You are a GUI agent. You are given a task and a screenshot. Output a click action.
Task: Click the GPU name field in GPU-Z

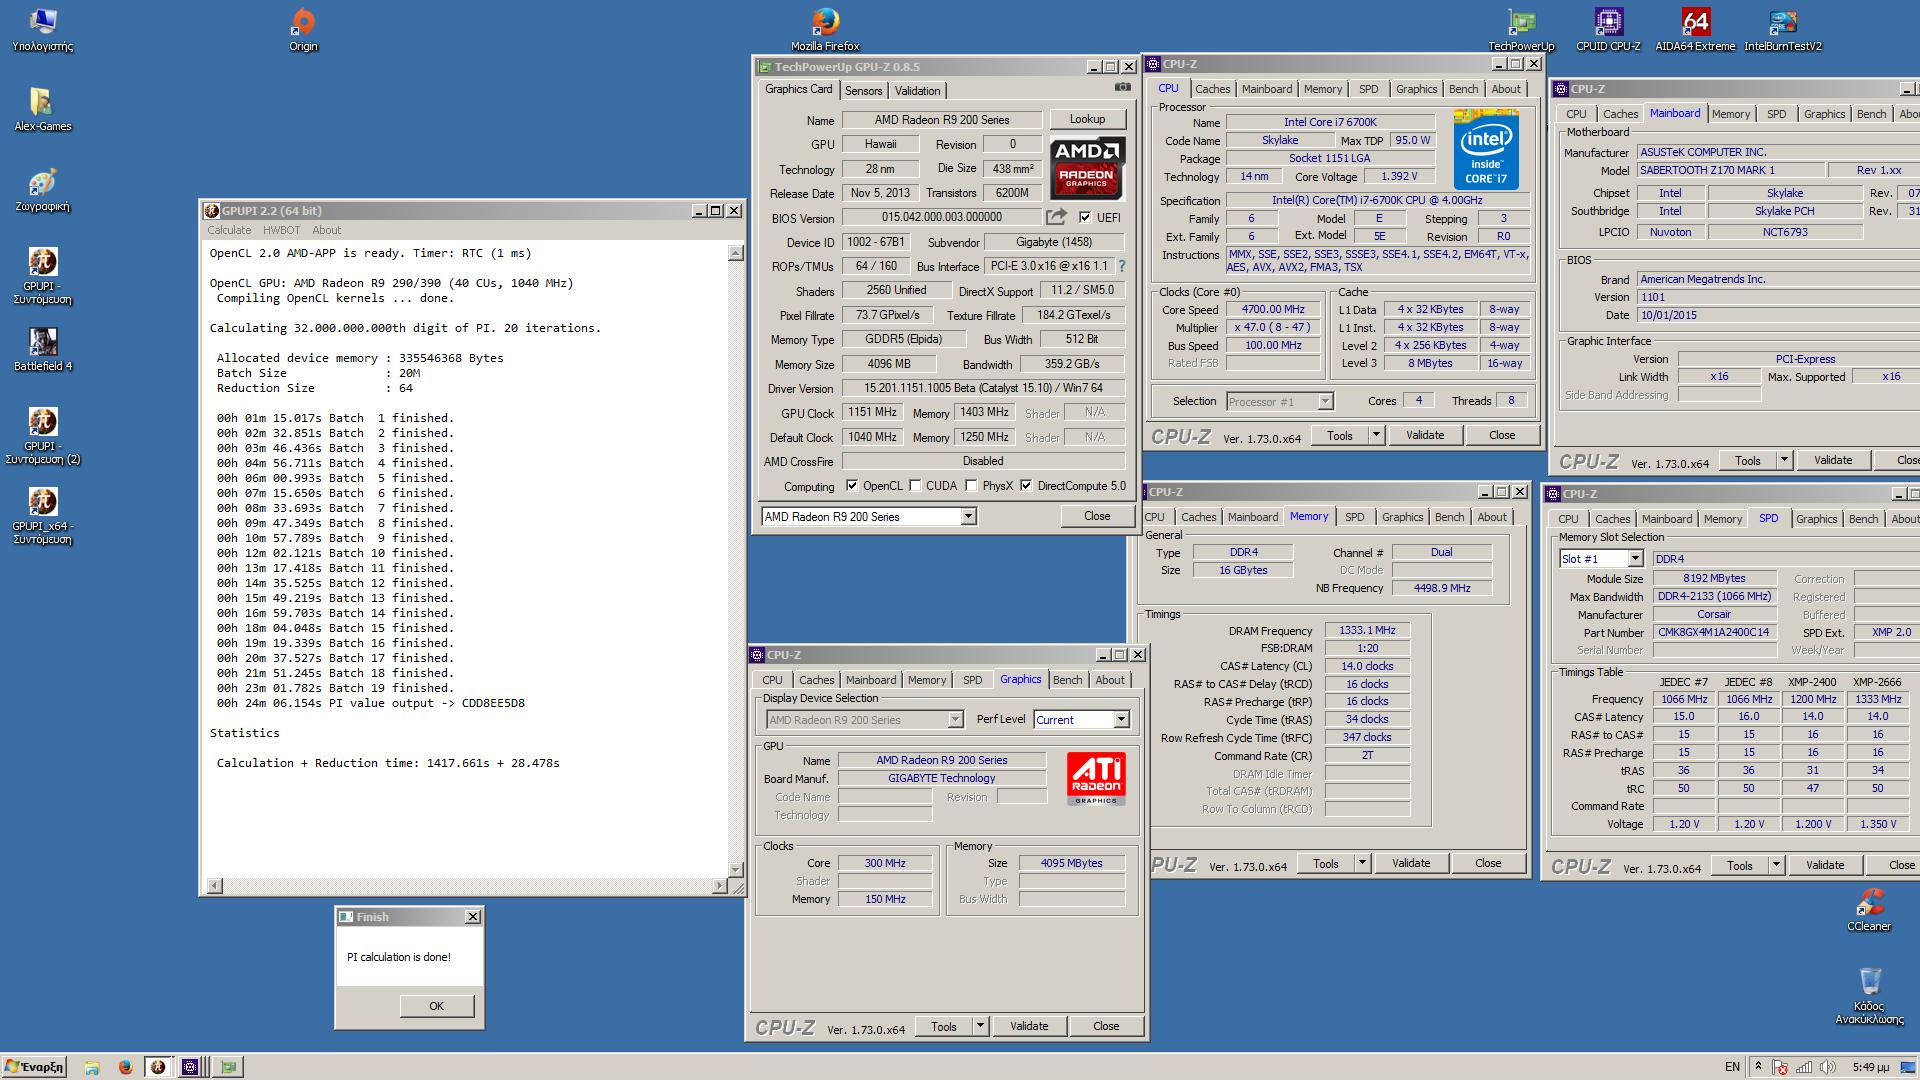tap(941, 120)
